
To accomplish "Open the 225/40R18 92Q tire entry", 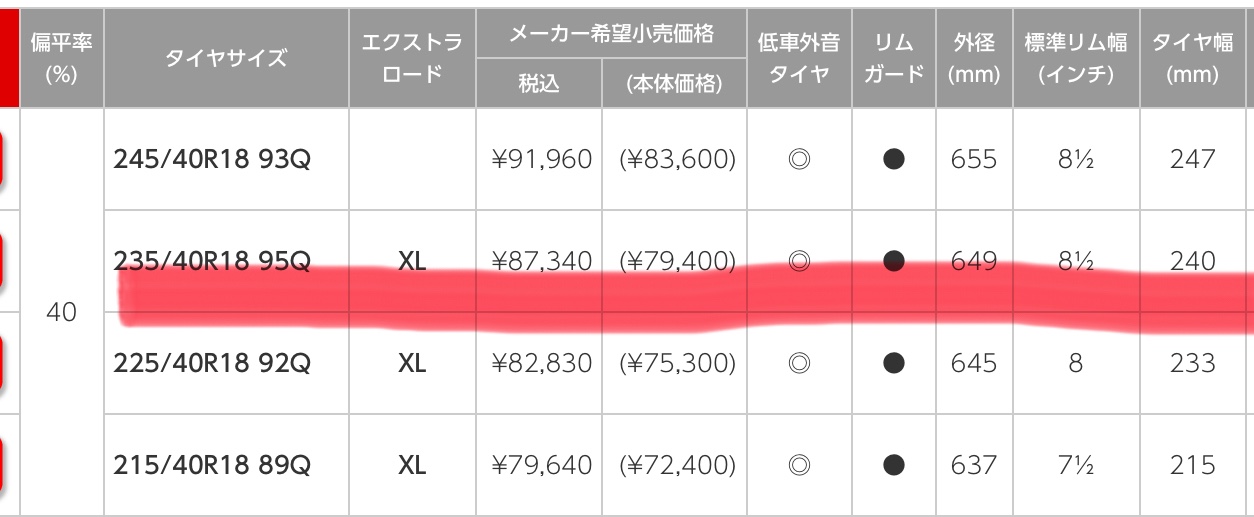I will click(x=212, y=363).
